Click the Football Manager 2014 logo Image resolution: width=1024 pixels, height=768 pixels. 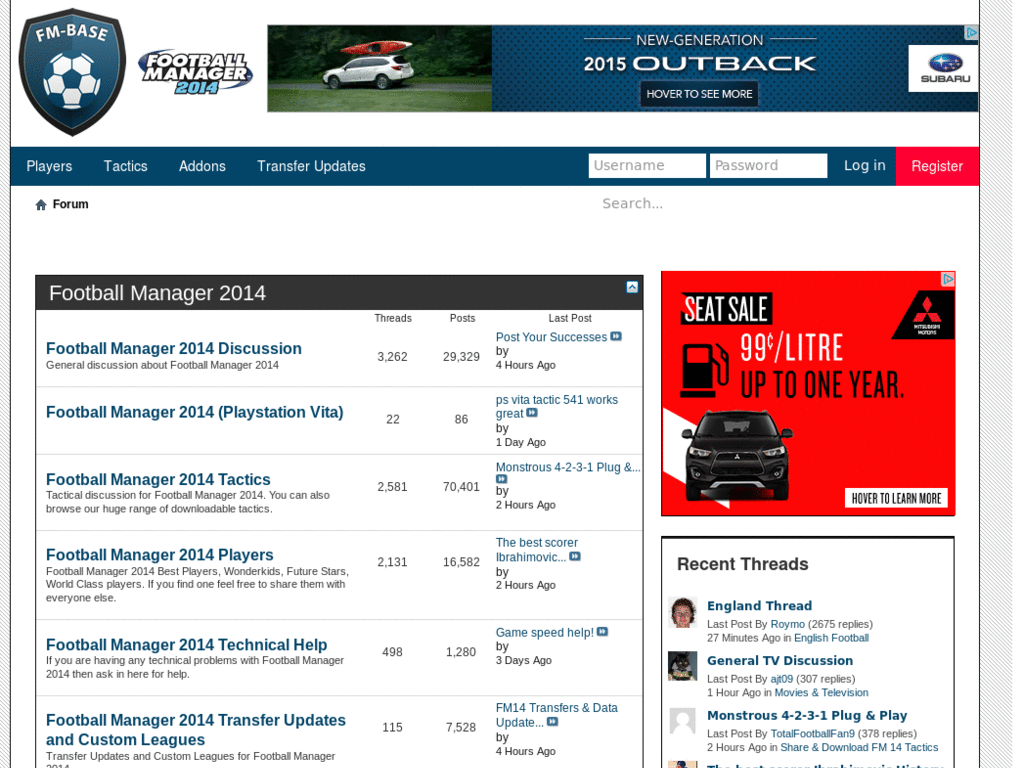tap(195, 72)
